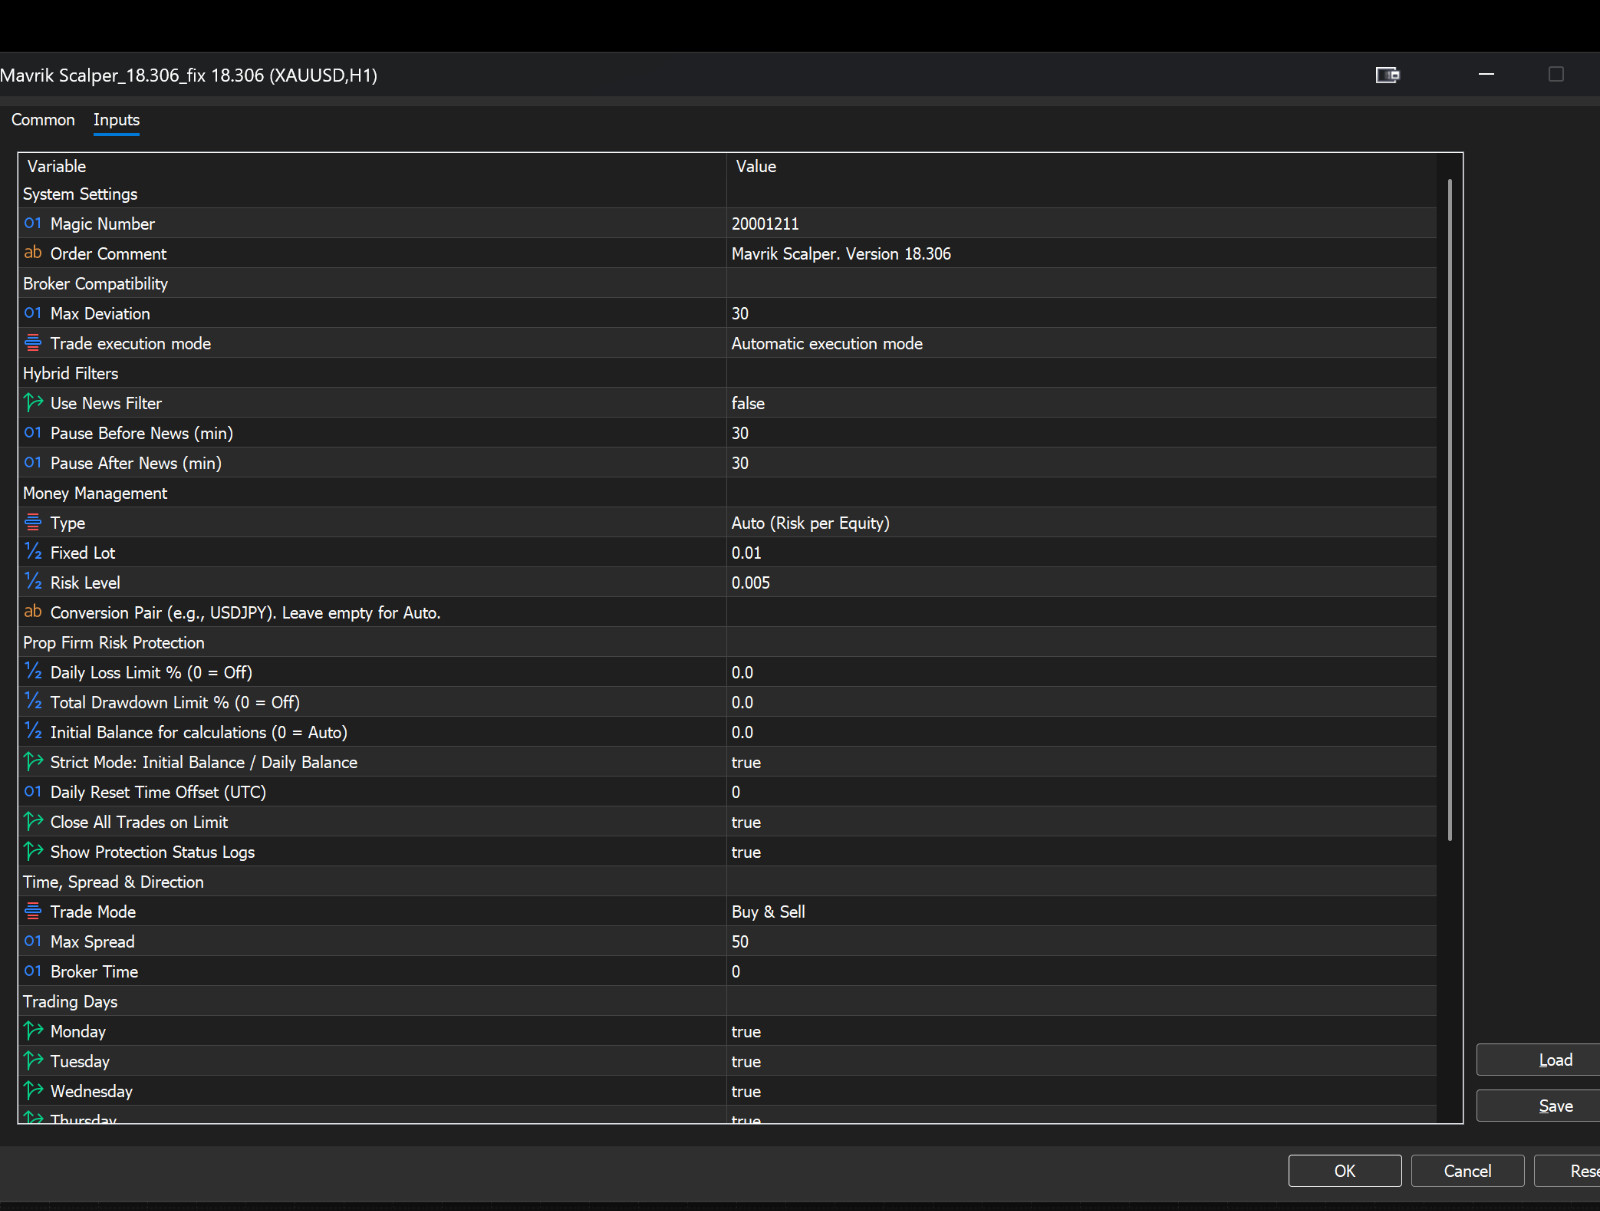Image resolution: width=1600 pixels, height=1211 pixels.
Task: Open the Money Management Type dropdown value
Action: click(x=1081, y=523)
